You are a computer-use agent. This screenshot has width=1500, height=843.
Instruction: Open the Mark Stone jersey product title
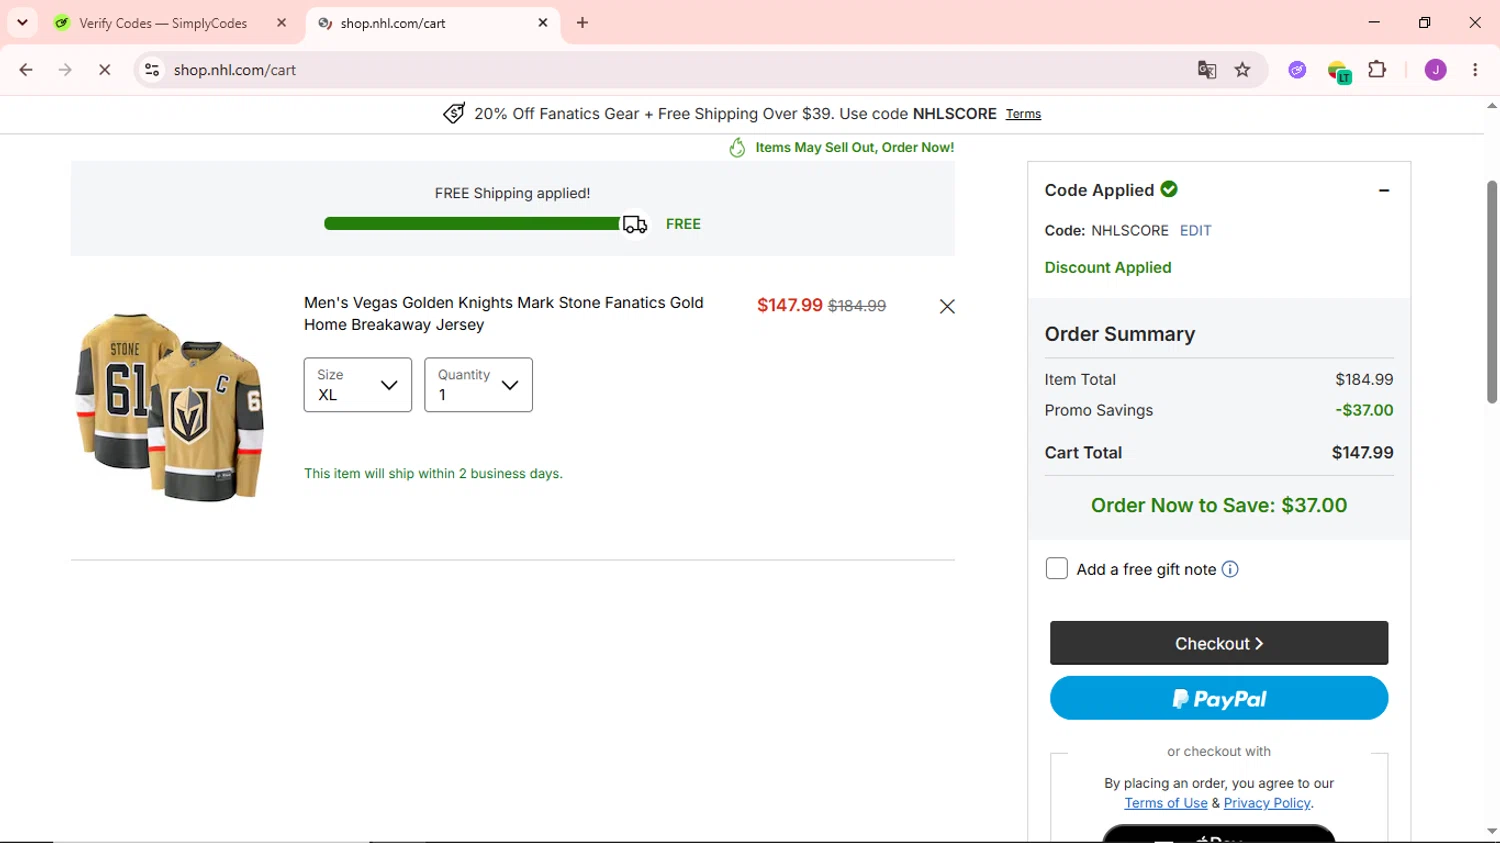click(x=504, y=314)
